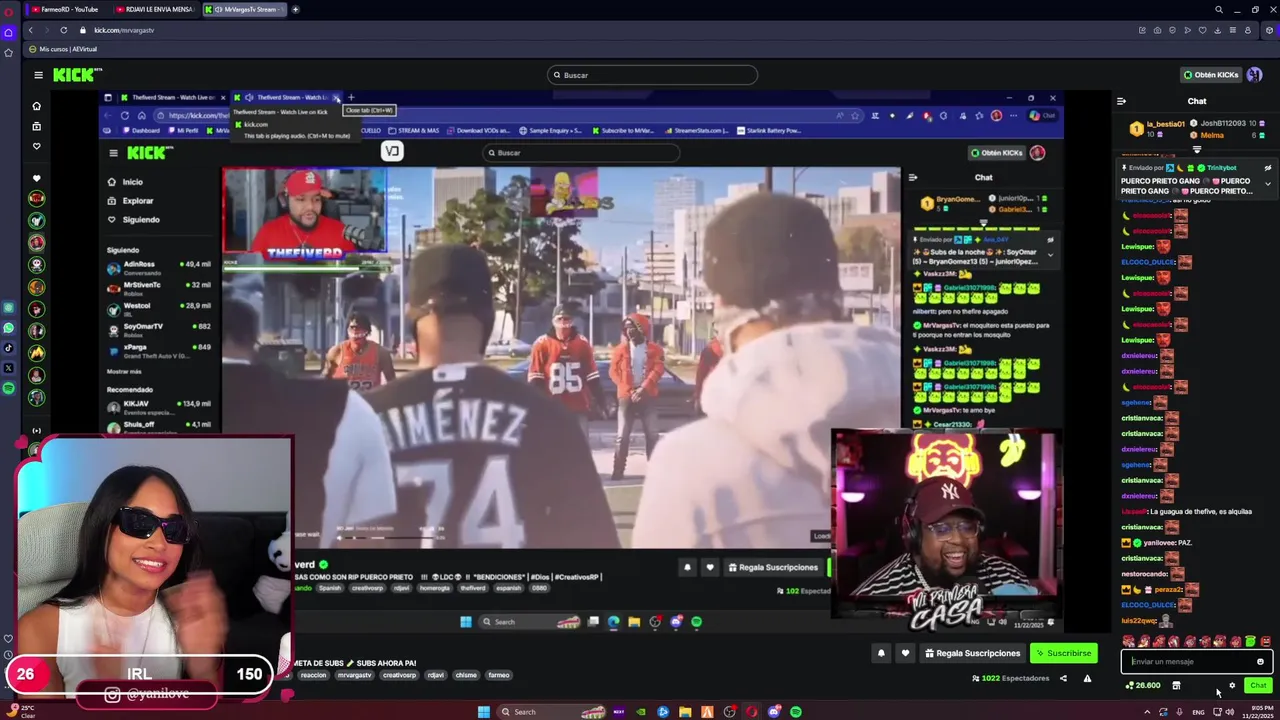Open the mrvargastv tag
The width and height of the screenshot is (1280, 720).
pos(354,675)
